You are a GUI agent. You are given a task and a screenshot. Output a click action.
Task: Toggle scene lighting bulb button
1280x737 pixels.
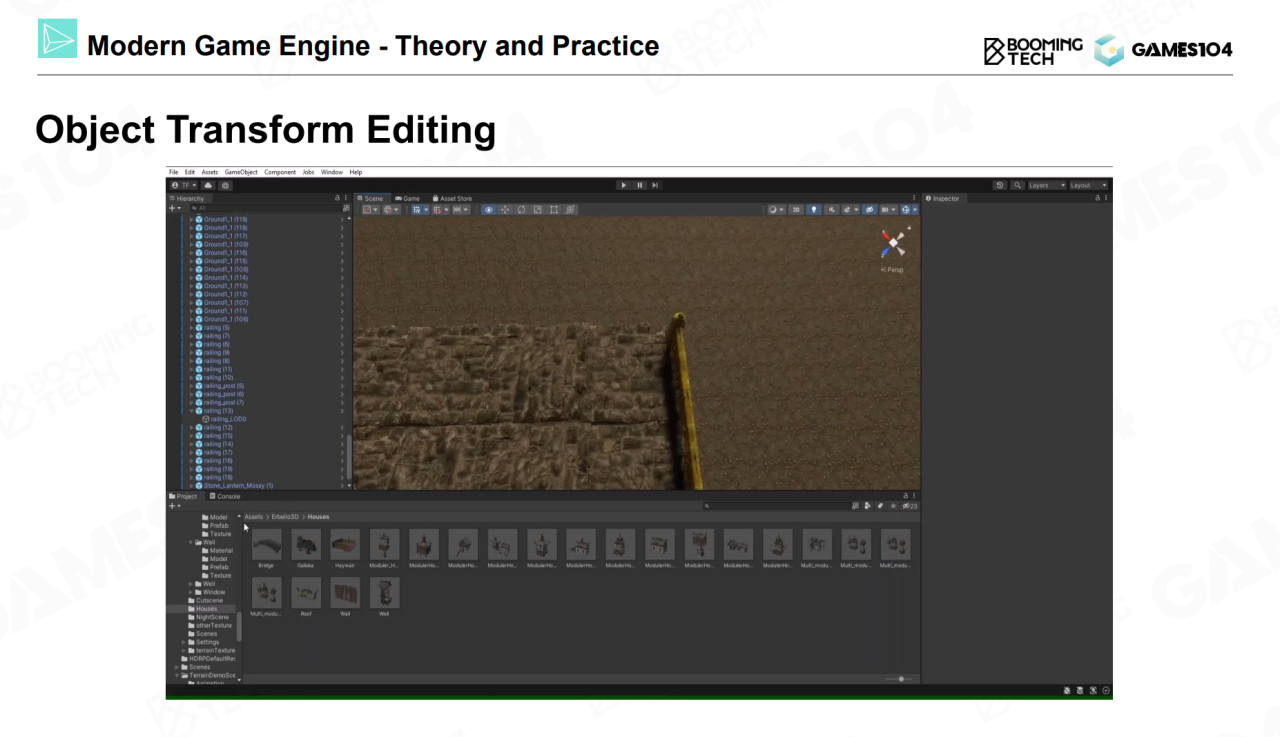click(814, 210)
